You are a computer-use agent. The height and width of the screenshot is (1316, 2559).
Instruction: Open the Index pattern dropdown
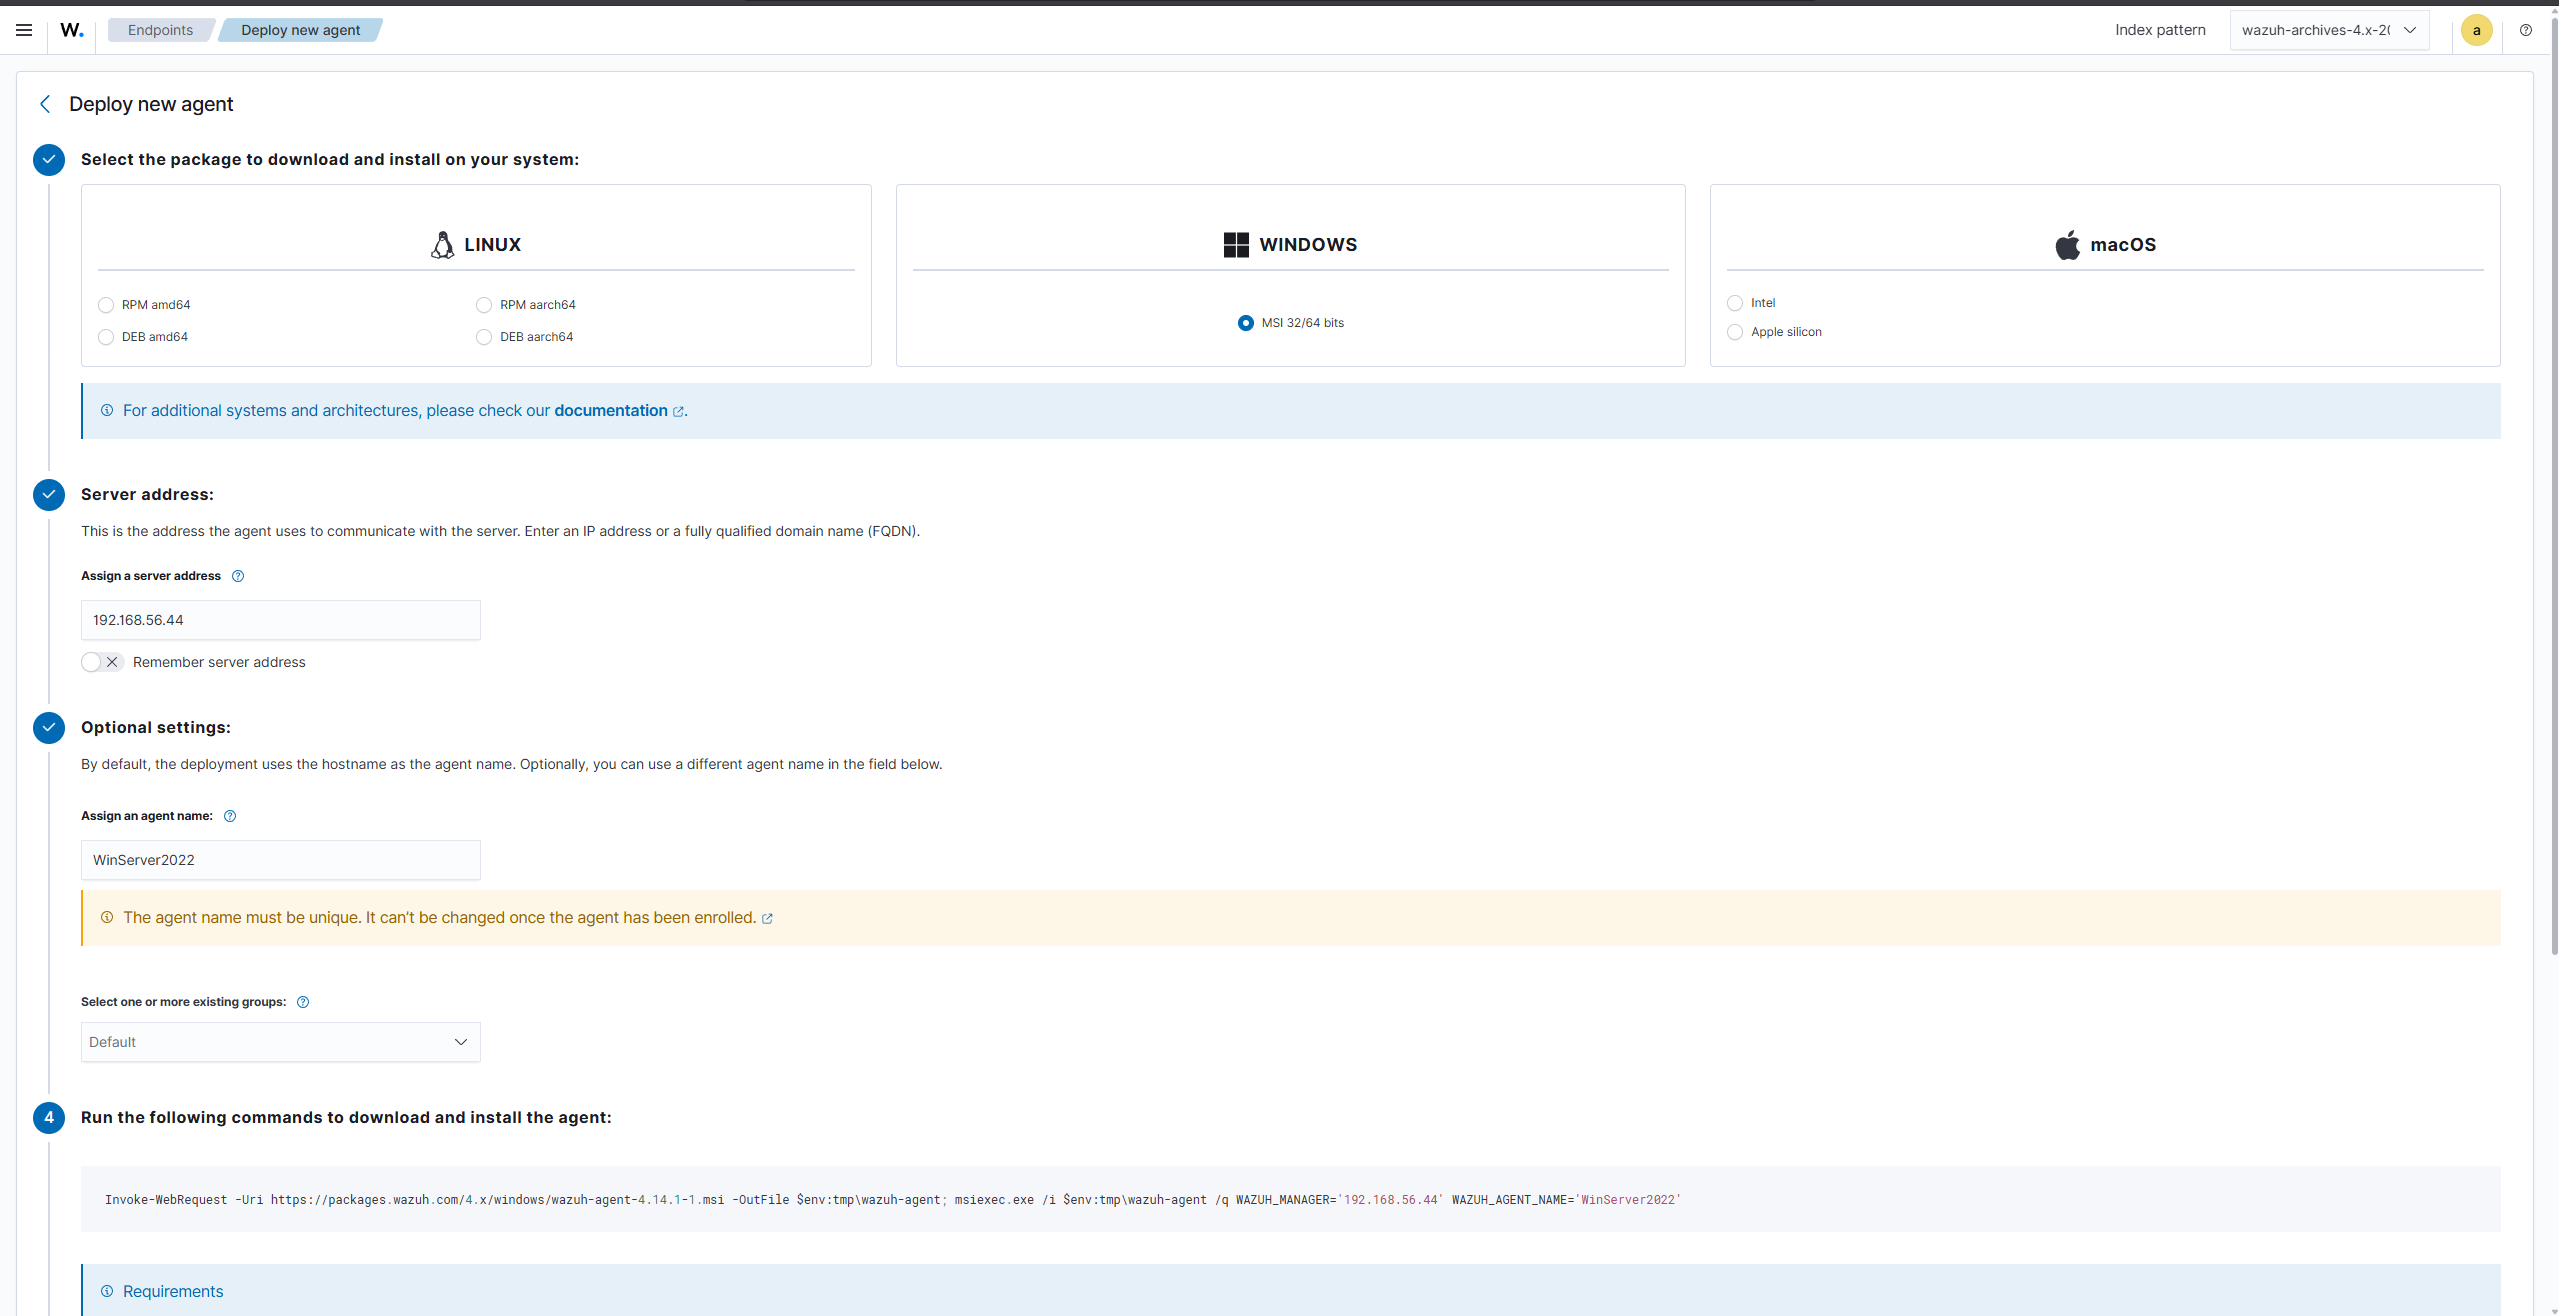pos(2329,30)
